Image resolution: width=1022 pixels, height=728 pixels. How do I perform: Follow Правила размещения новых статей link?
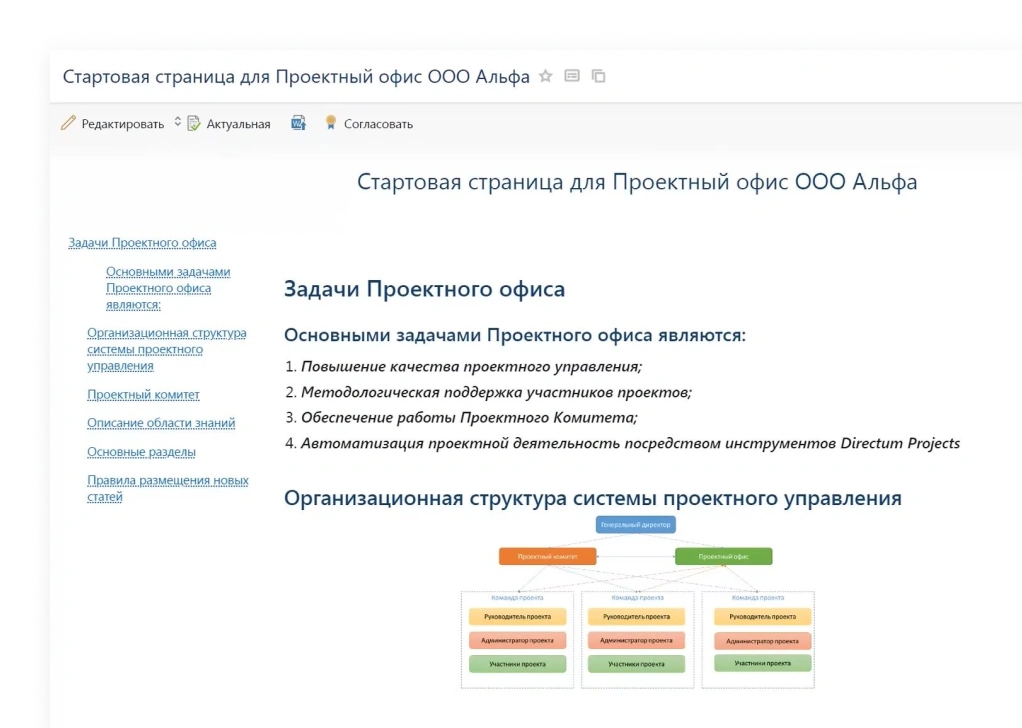167,488
